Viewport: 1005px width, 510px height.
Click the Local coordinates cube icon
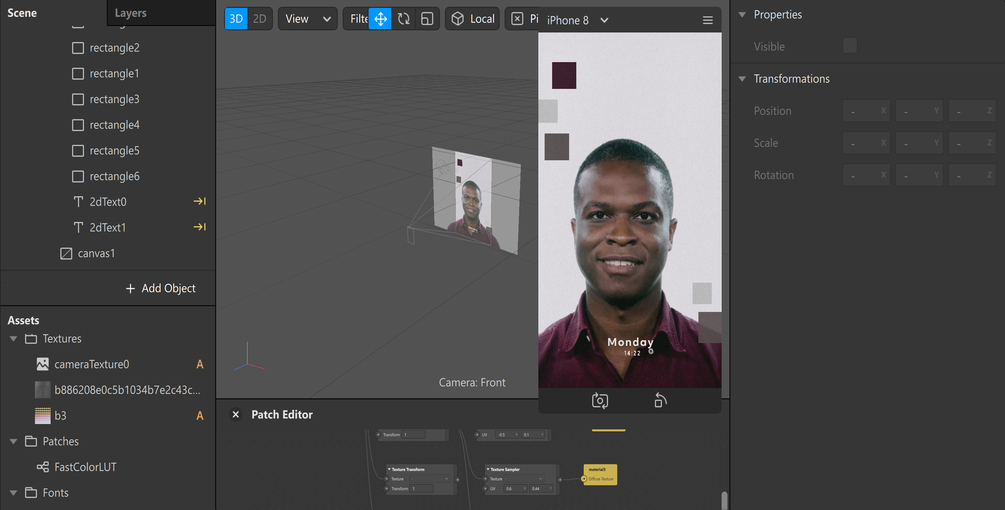pyautogui.click(x=458, y=19)
